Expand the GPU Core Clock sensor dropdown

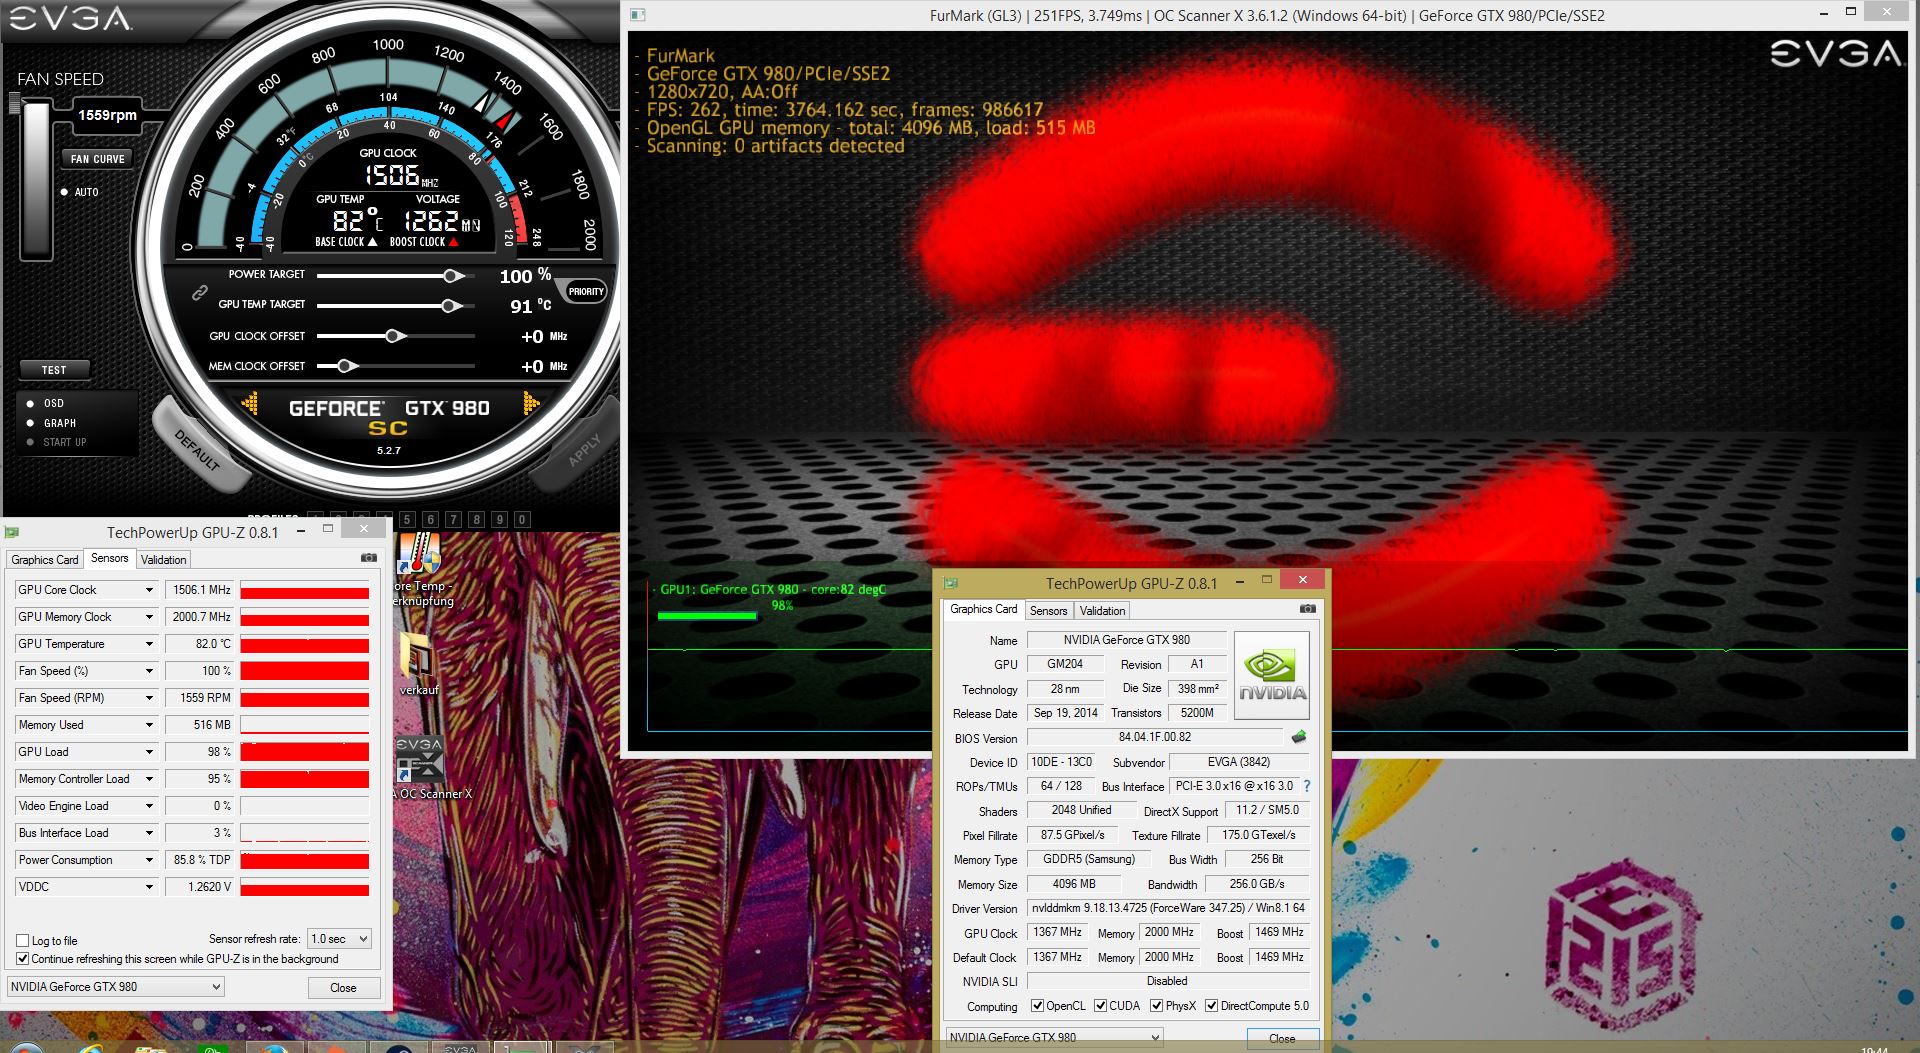tap(149, 590)
